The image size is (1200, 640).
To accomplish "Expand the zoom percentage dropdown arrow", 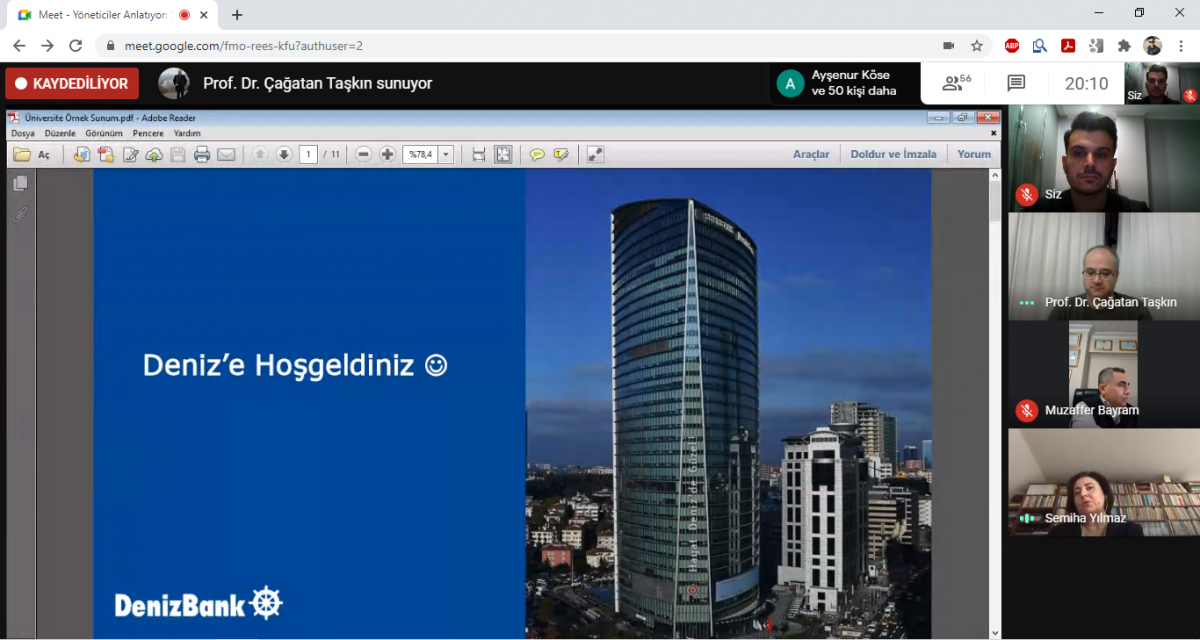I will tap(446, 154).
